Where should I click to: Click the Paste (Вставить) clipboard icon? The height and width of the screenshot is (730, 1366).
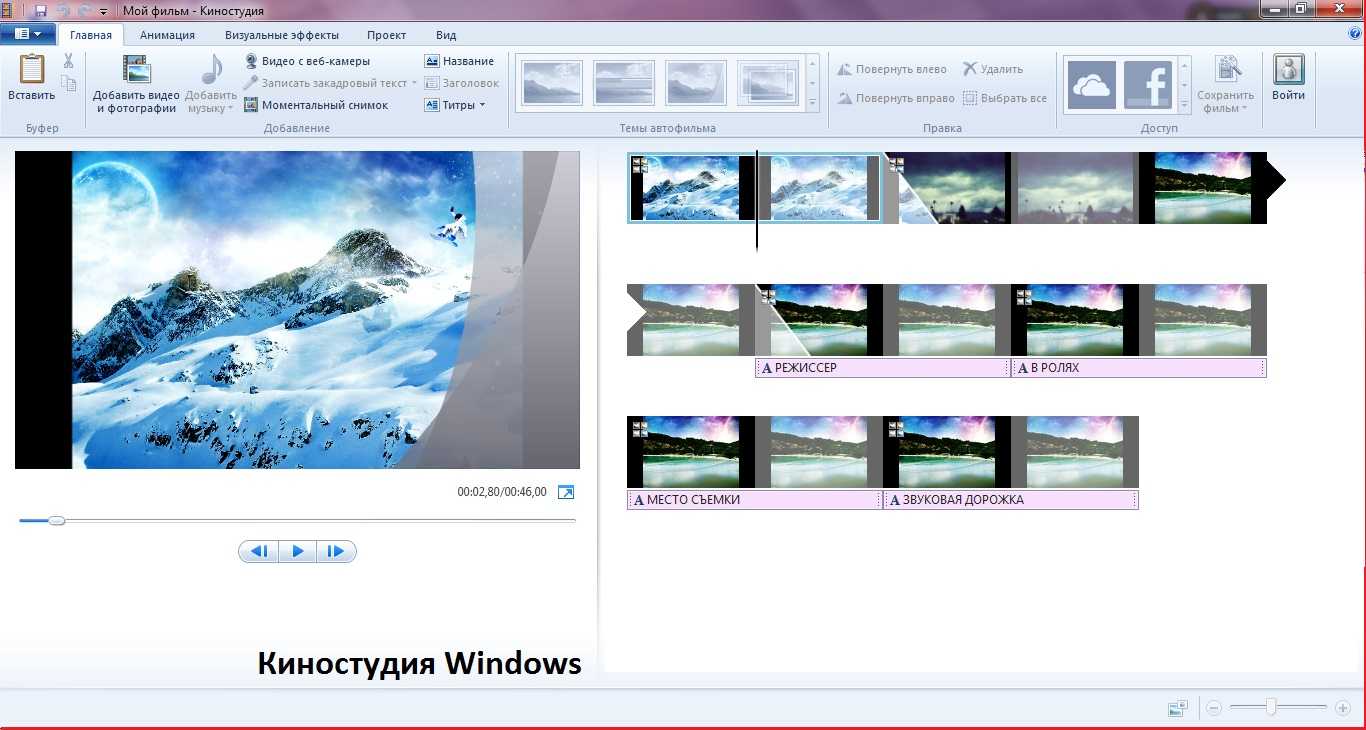coord(32,70)
